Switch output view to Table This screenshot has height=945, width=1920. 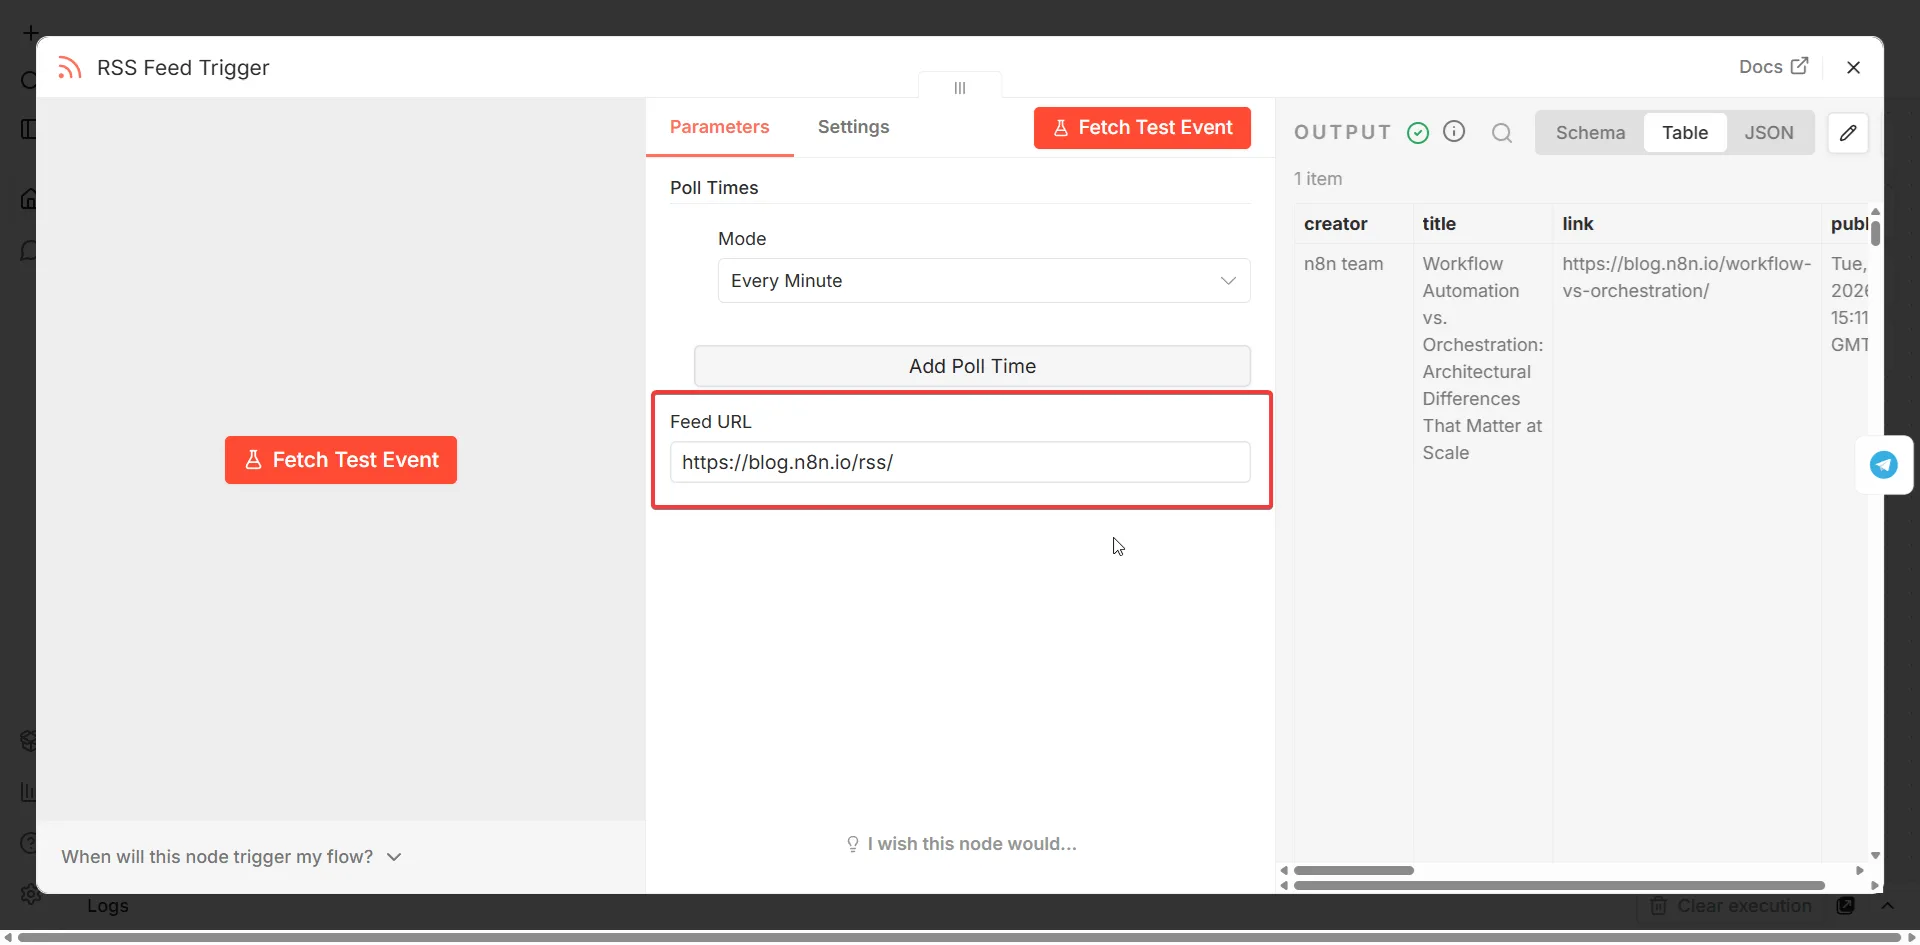click(x=1685, y=133)
